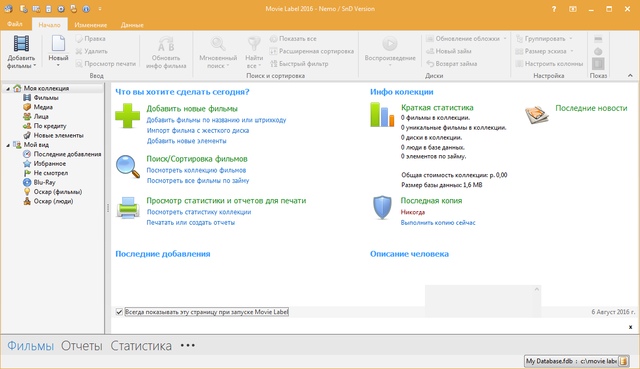Screen dimensions: 640x369
Task: Click the magnifying glass search/sort icon
Action: pyautogui.click(x=128, y=166)
